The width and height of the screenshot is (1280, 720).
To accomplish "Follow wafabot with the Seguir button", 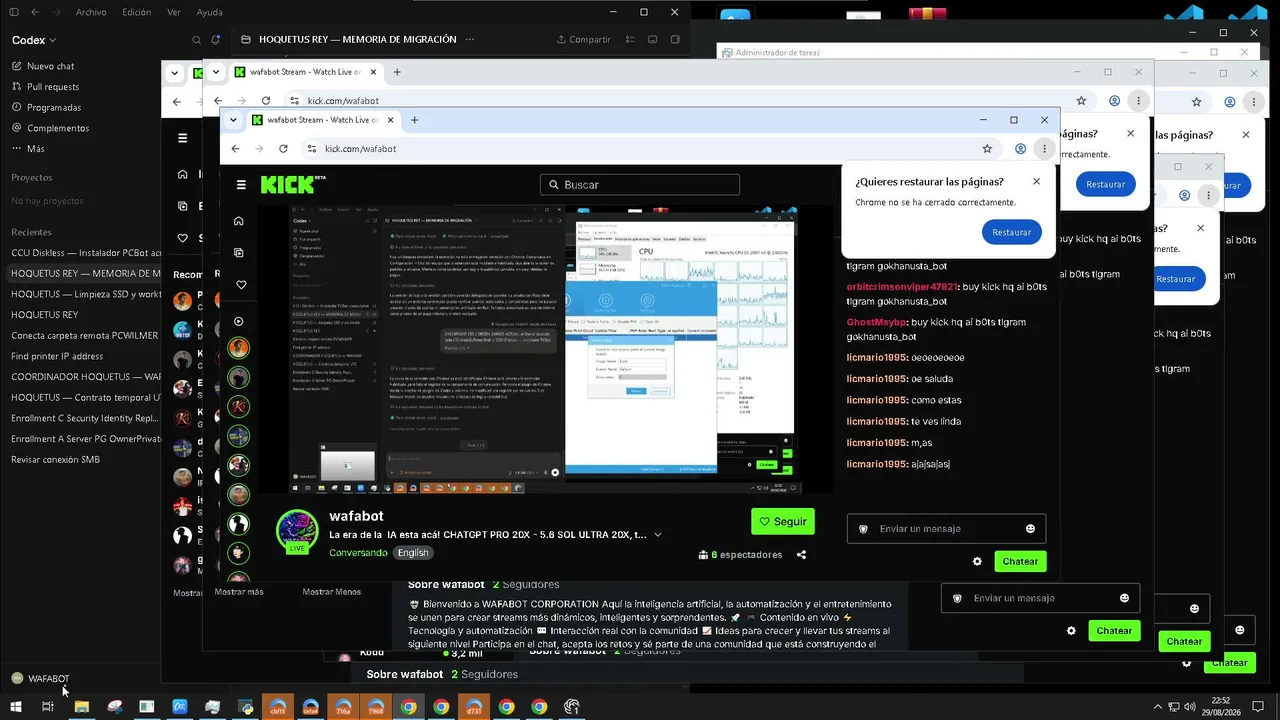I will (x=783, y=521).
